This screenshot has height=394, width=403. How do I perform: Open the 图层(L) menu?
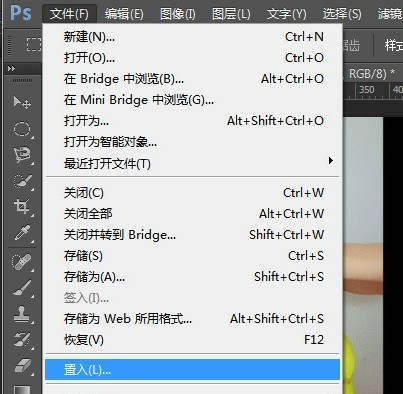(x=231, y=14)
